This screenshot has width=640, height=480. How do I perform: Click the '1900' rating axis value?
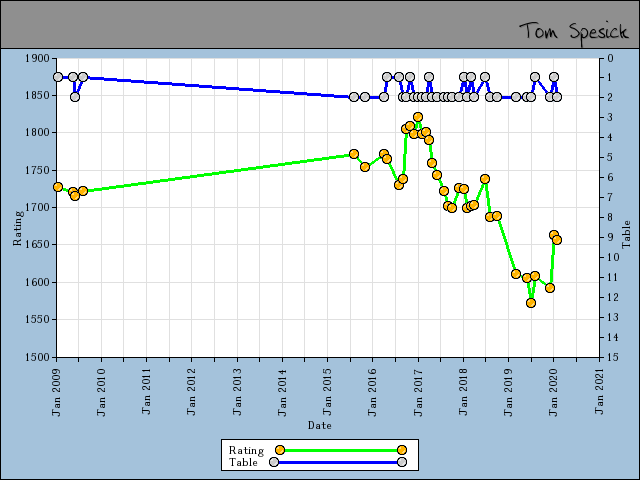(x=37, y=58)
